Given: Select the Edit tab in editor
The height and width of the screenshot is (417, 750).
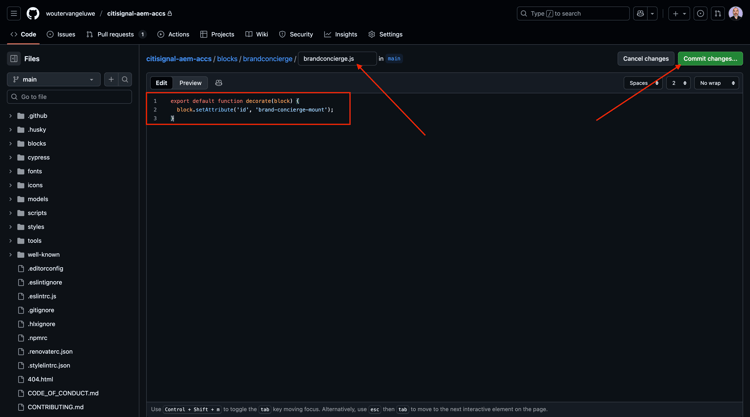Looking at the screenshot, I should tap(161, 83).
